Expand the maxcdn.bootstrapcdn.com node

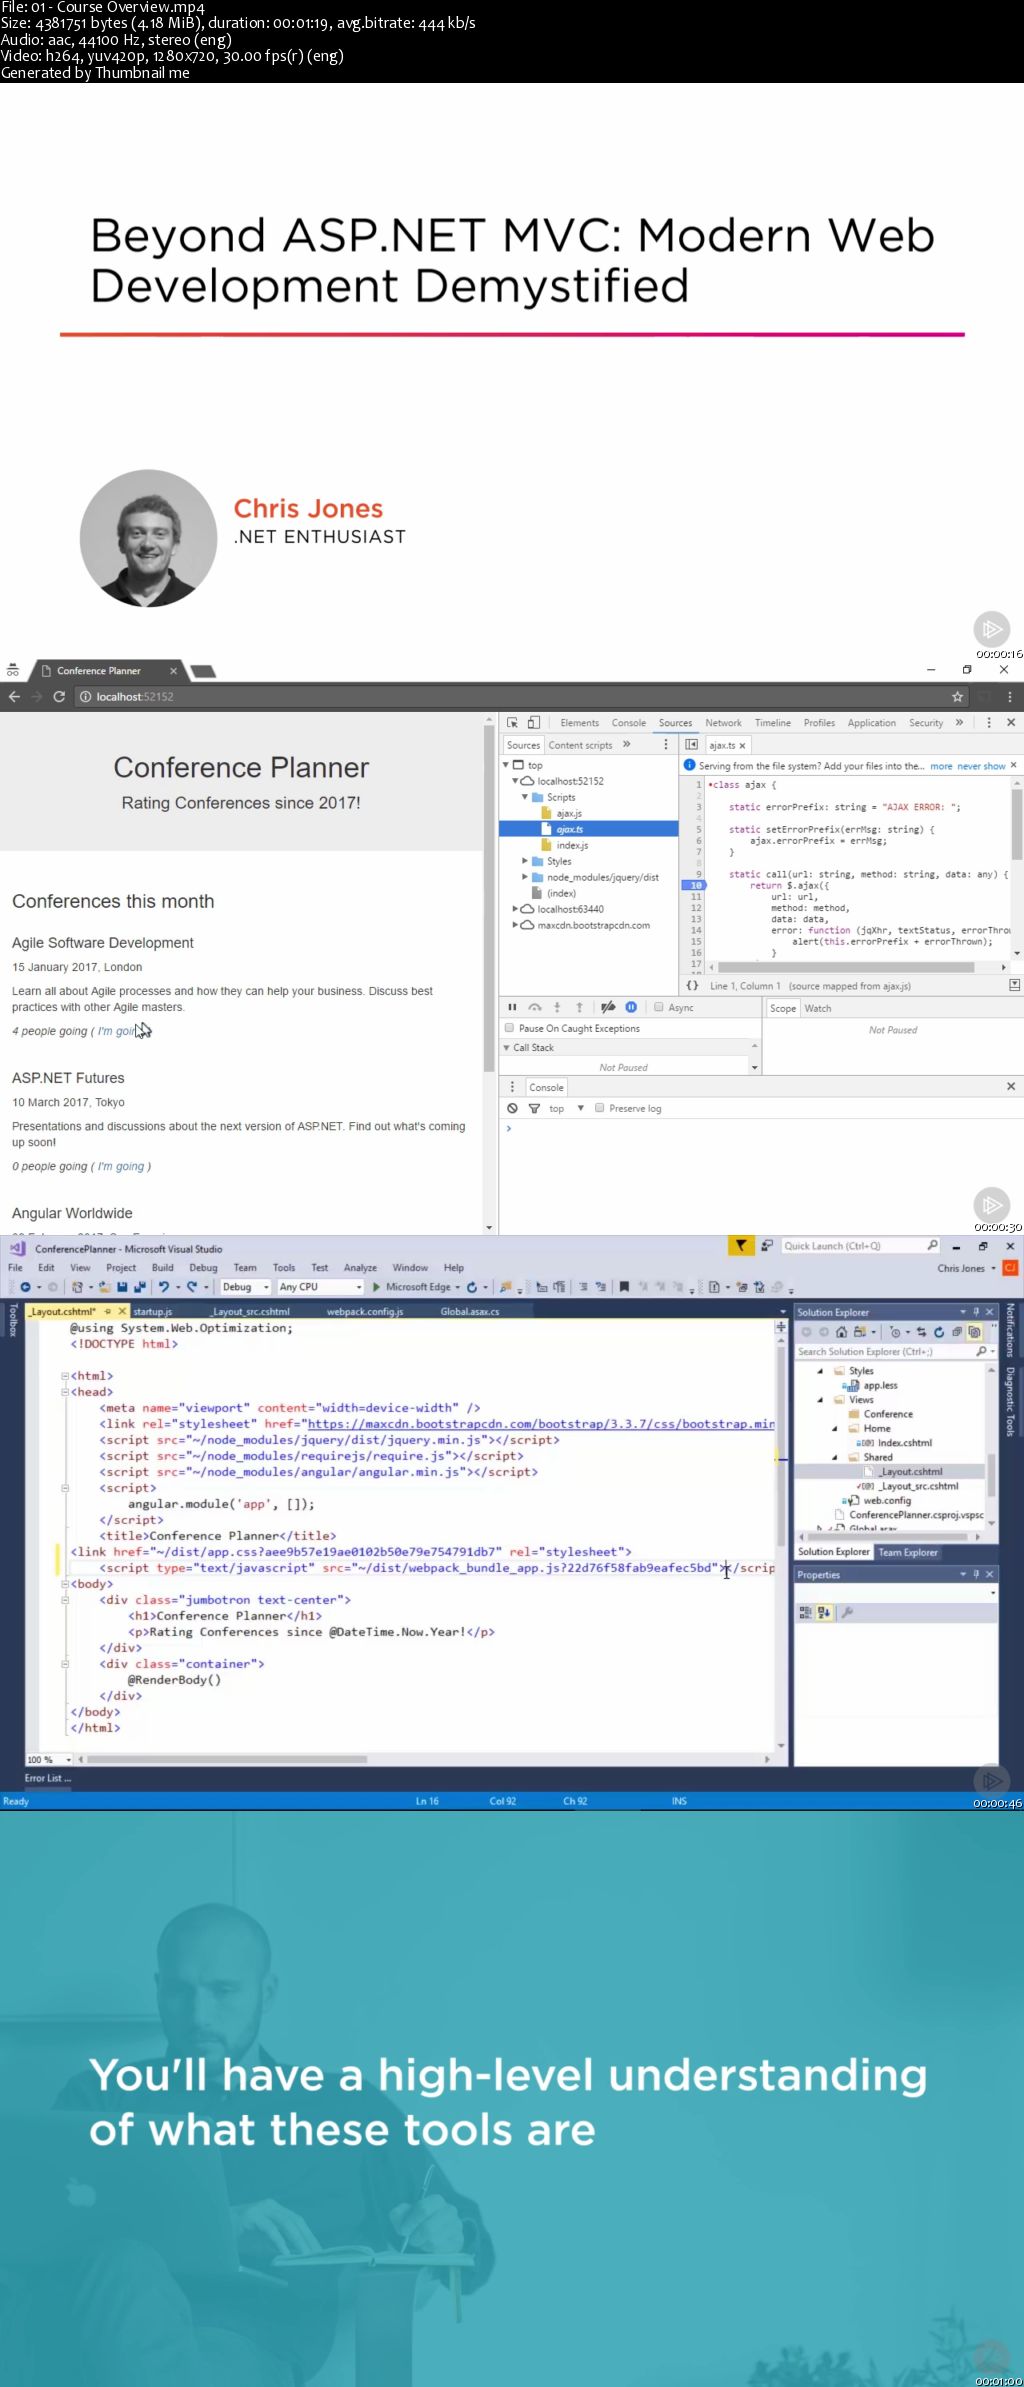(x=516, y=924)
